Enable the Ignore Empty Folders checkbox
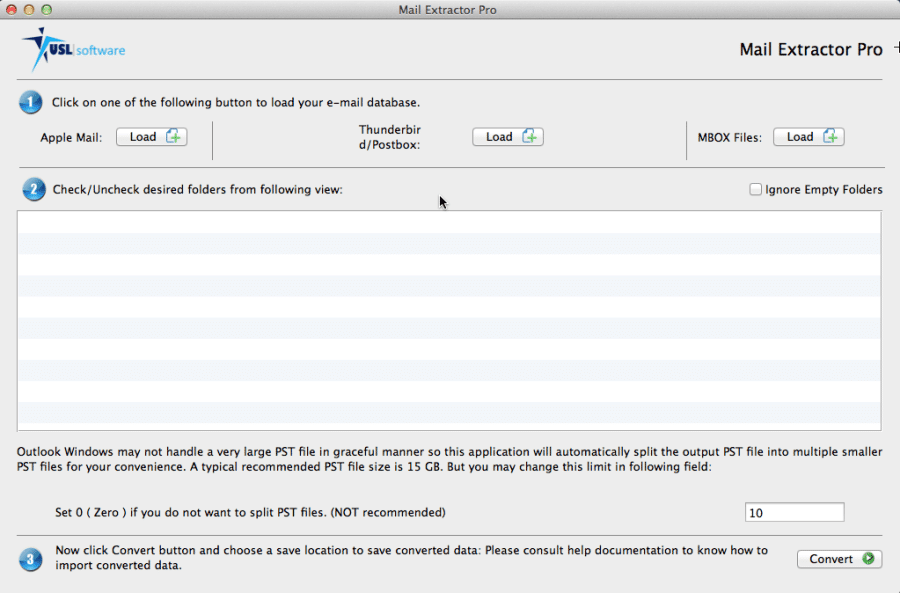The width and height of the screenshot is (900, 593). coord(756,188)
